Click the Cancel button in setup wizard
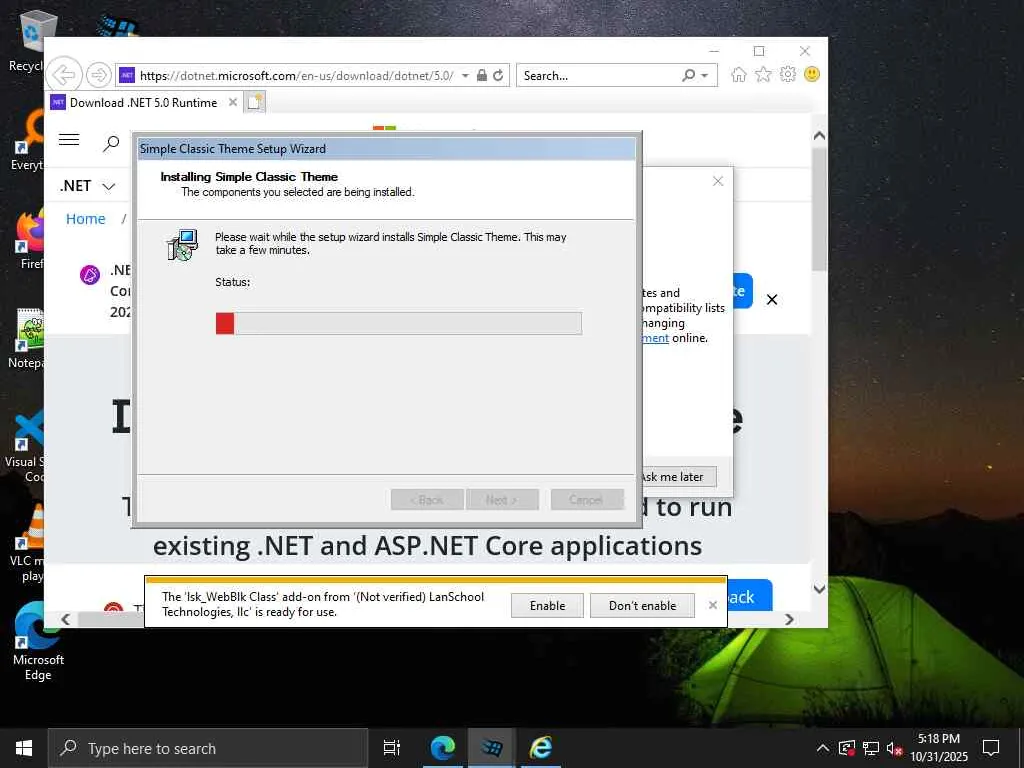 coord(586,500)
